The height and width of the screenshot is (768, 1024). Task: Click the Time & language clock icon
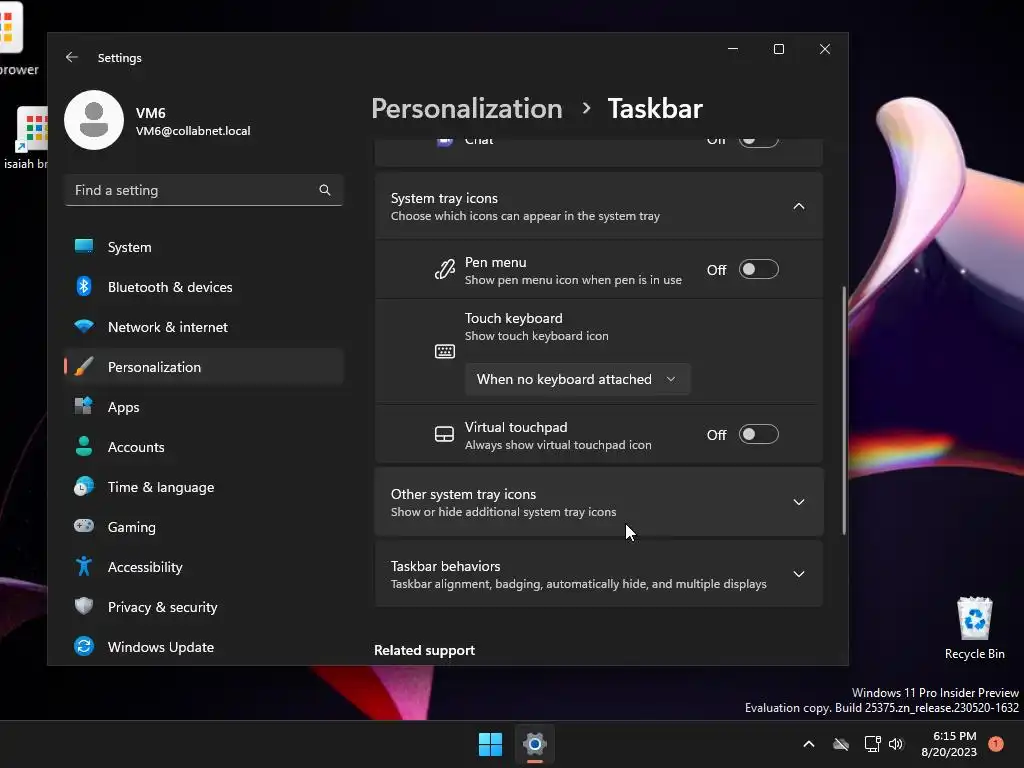coord(84,487)
